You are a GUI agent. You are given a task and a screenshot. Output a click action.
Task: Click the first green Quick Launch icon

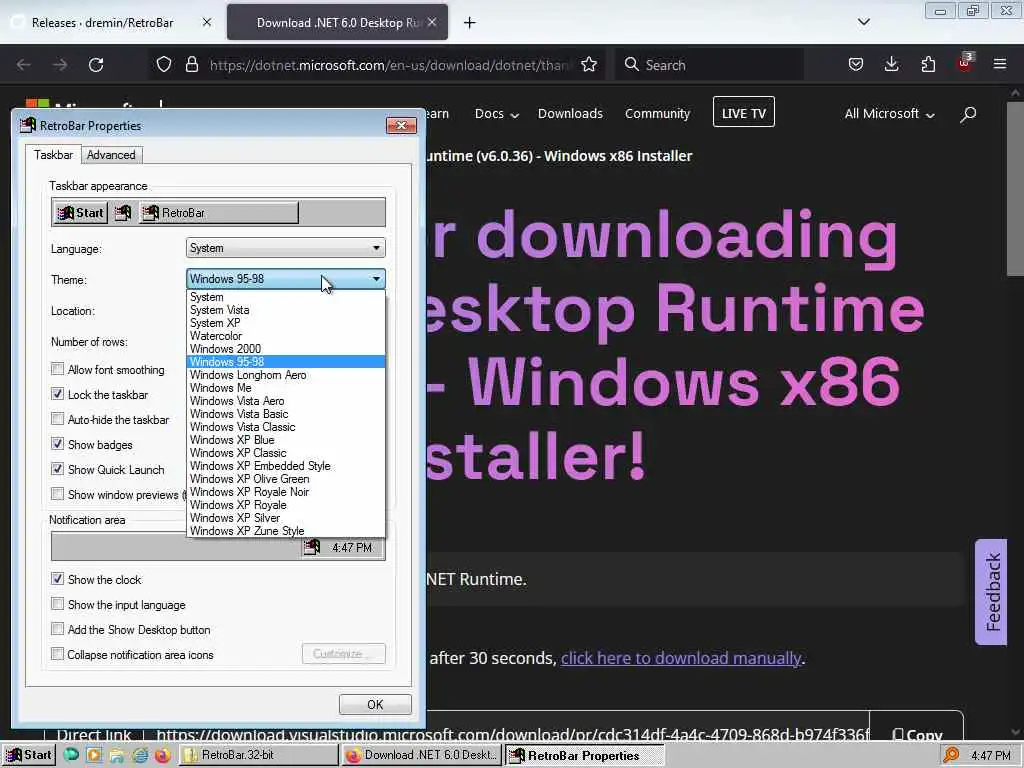click(71, 755)
